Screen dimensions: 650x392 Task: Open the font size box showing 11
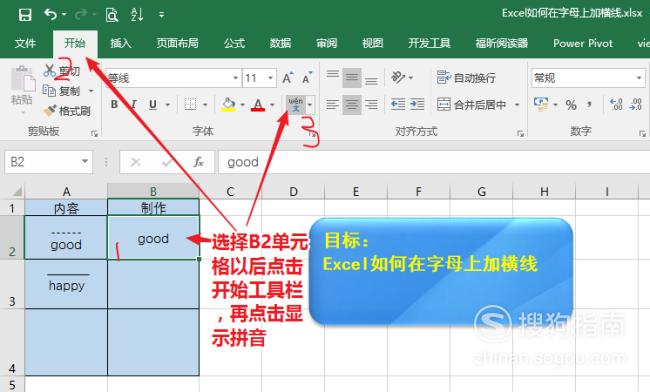259,78
